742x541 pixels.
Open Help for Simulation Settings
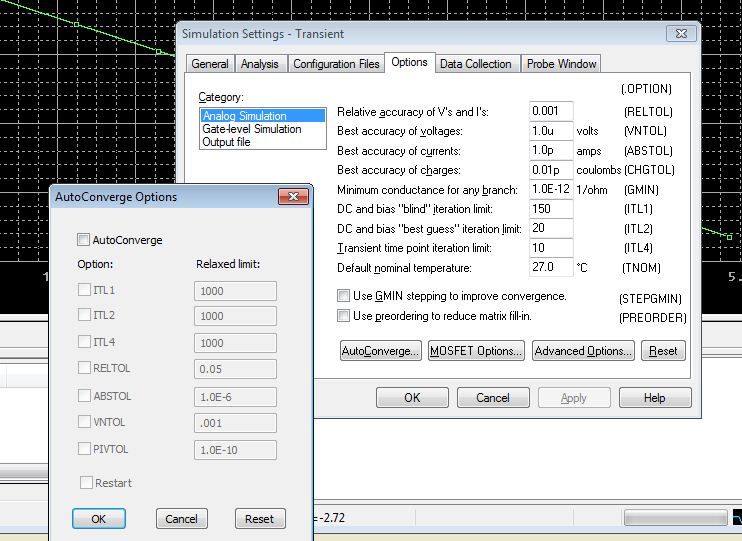coord(655,398)
